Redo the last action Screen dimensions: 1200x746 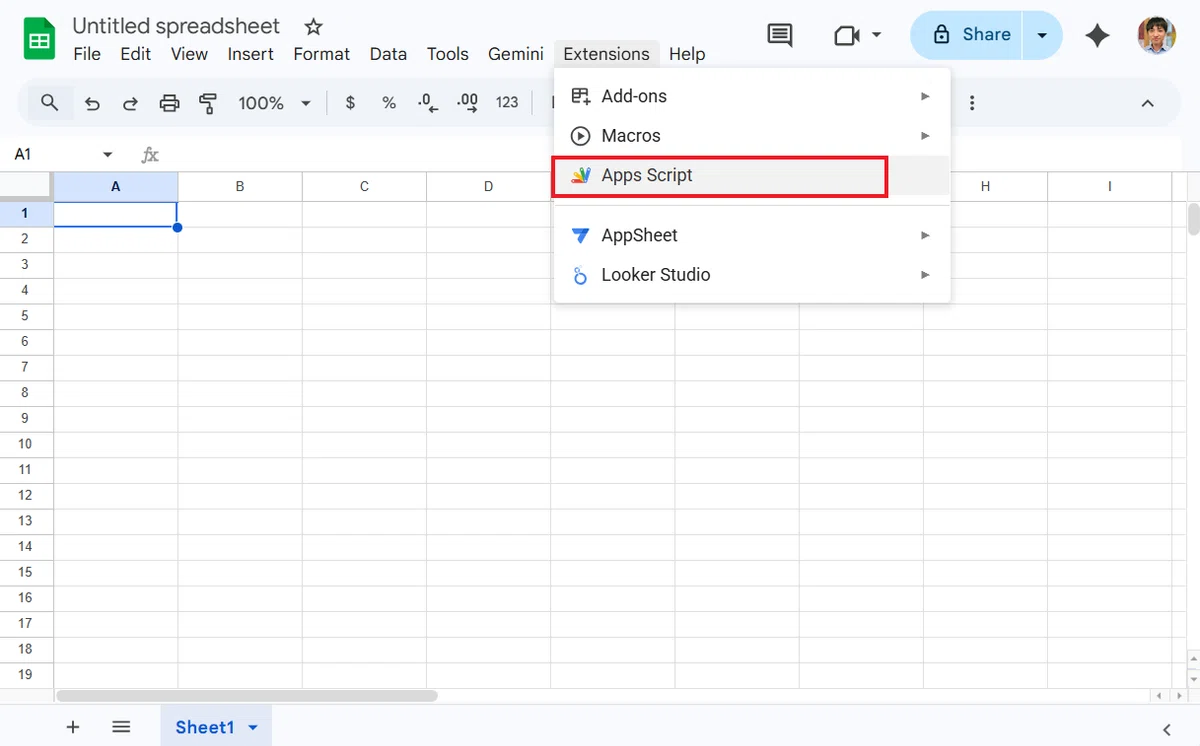point(130,103)
